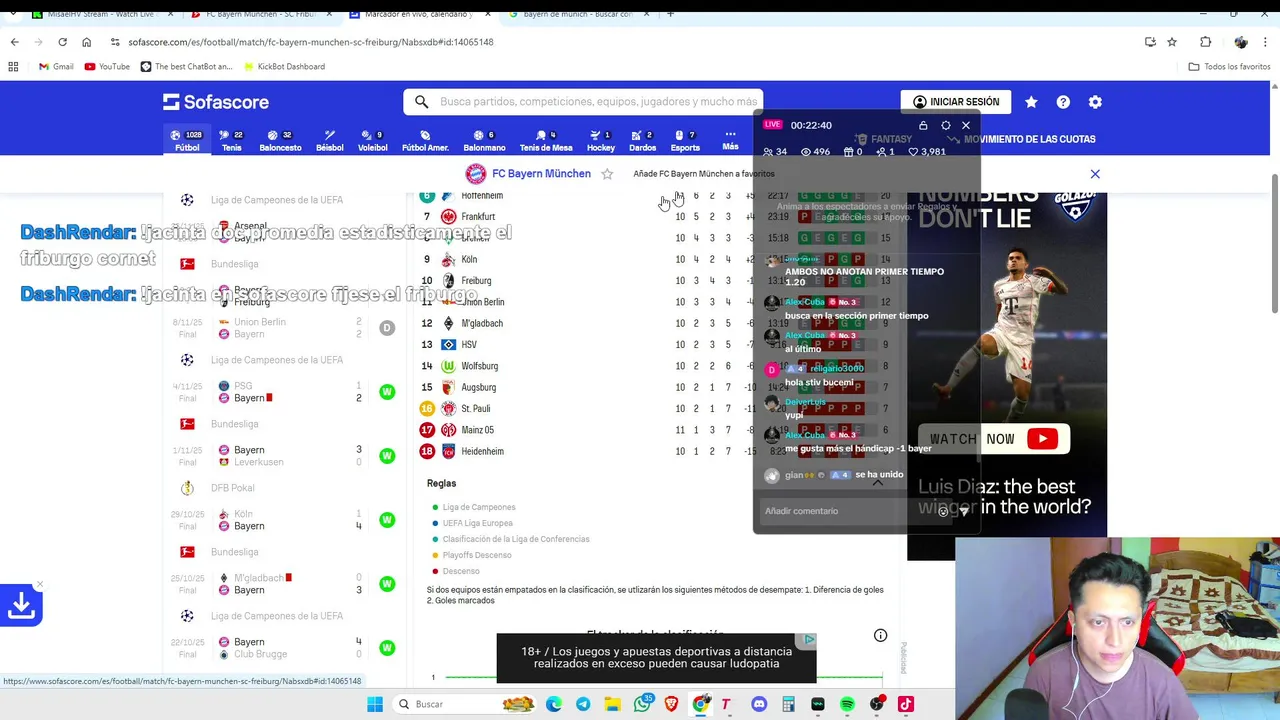The width and height of the screenshot is (1280, 720).
Task: Click WATCH NOW YouTube ad button
Action: (994, 439)
